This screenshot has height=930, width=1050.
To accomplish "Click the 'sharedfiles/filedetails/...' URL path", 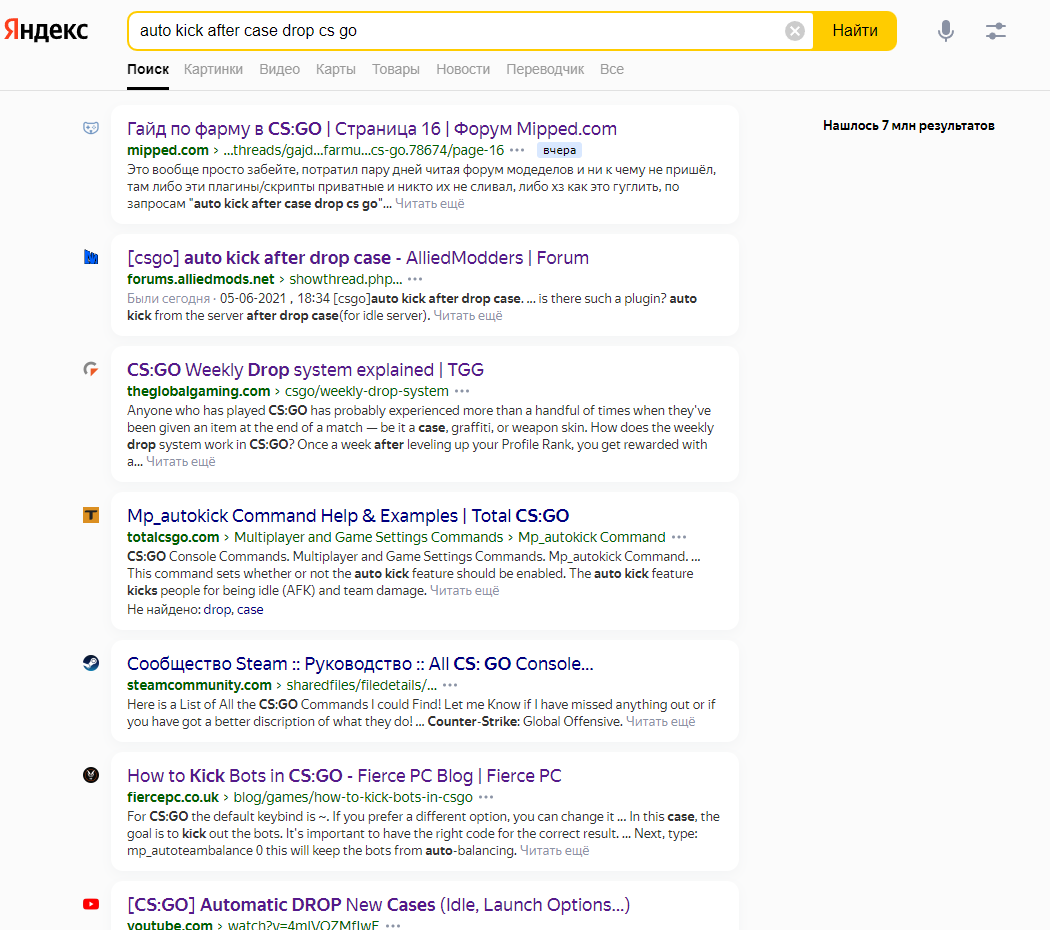I will click(x=361, y=685).
